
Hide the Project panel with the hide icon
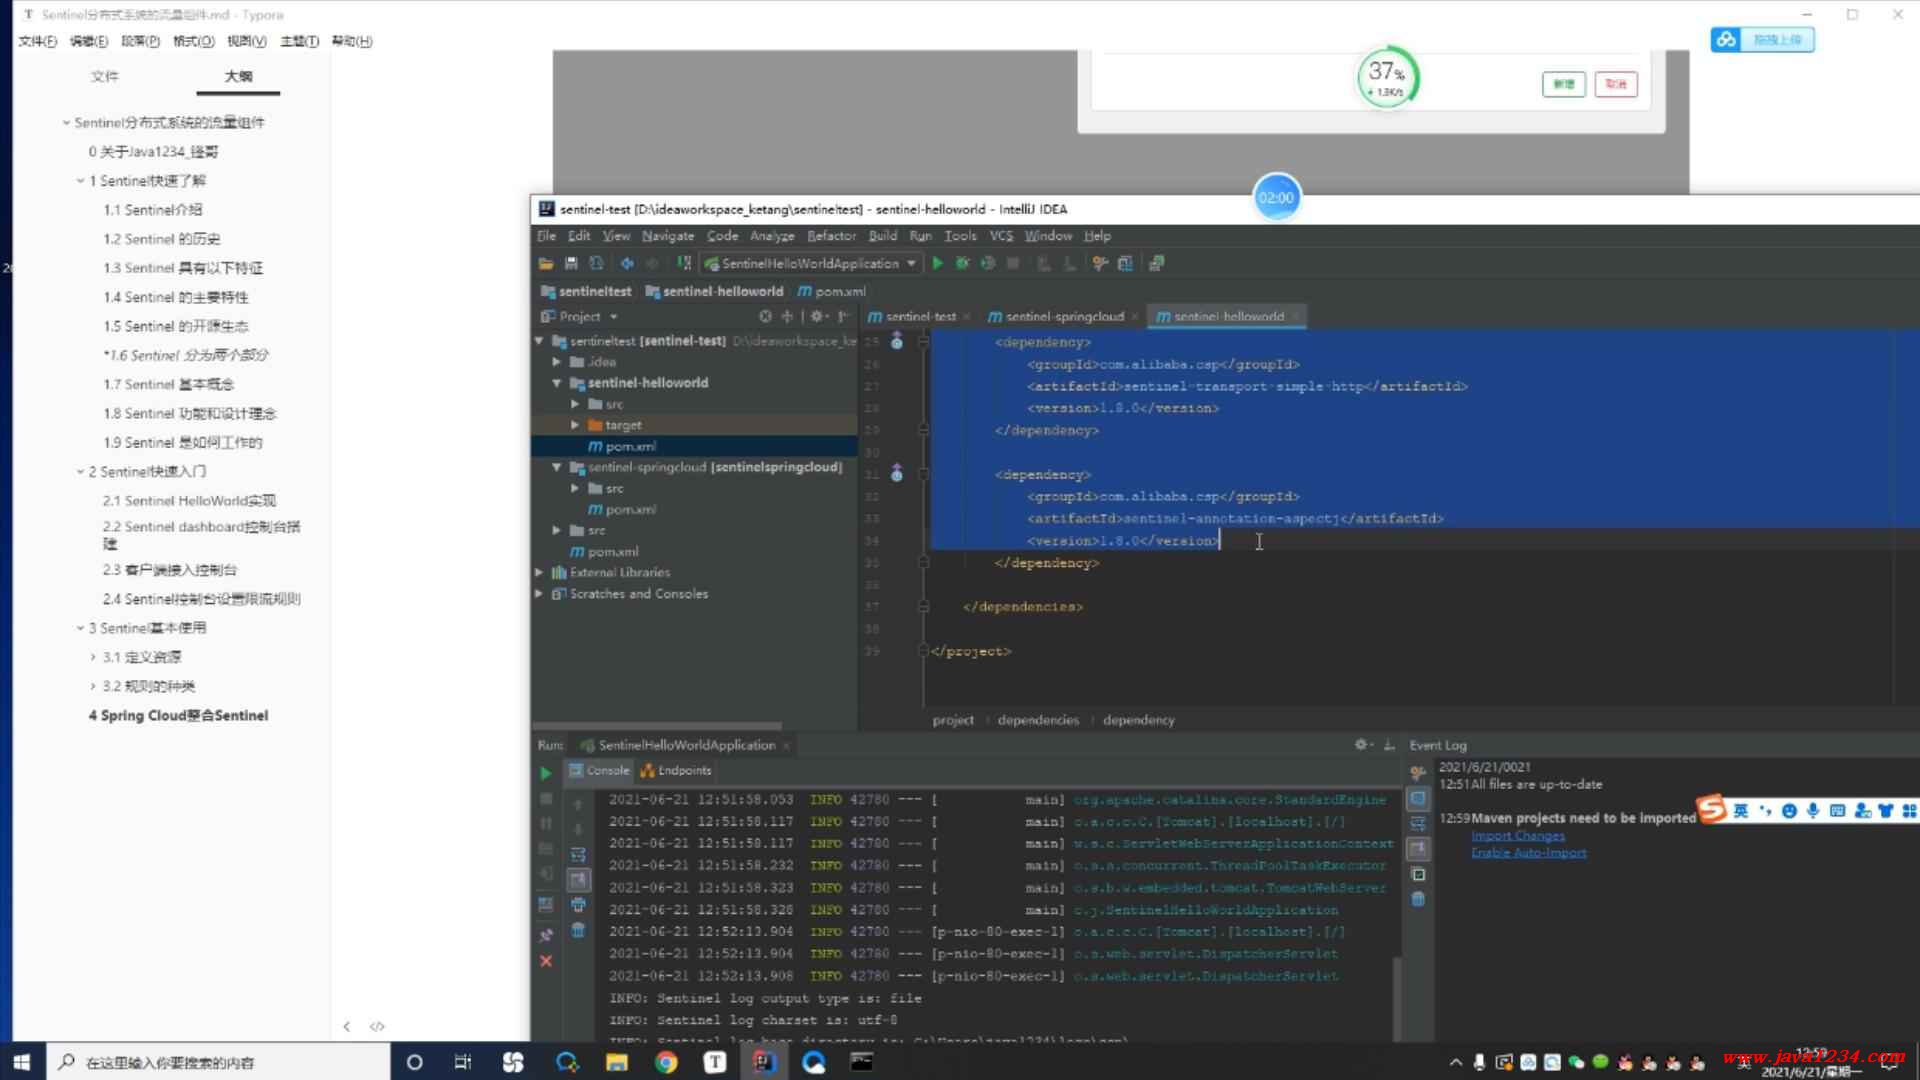tap(843, 317)
